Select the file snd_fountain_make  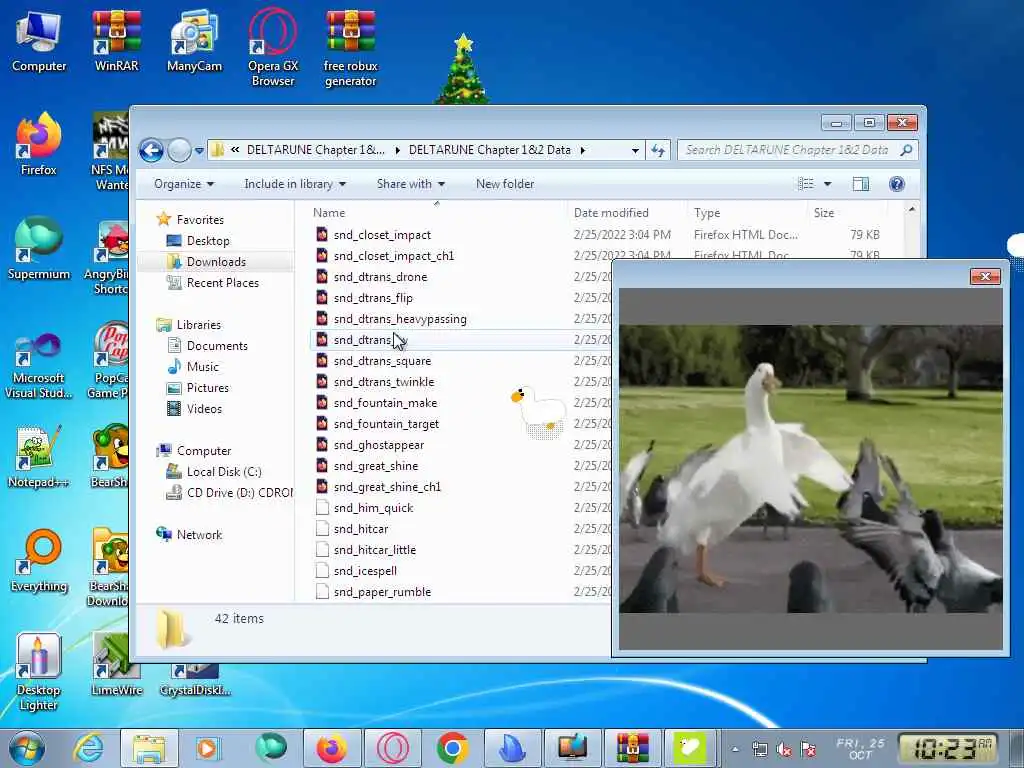(385, 403)
